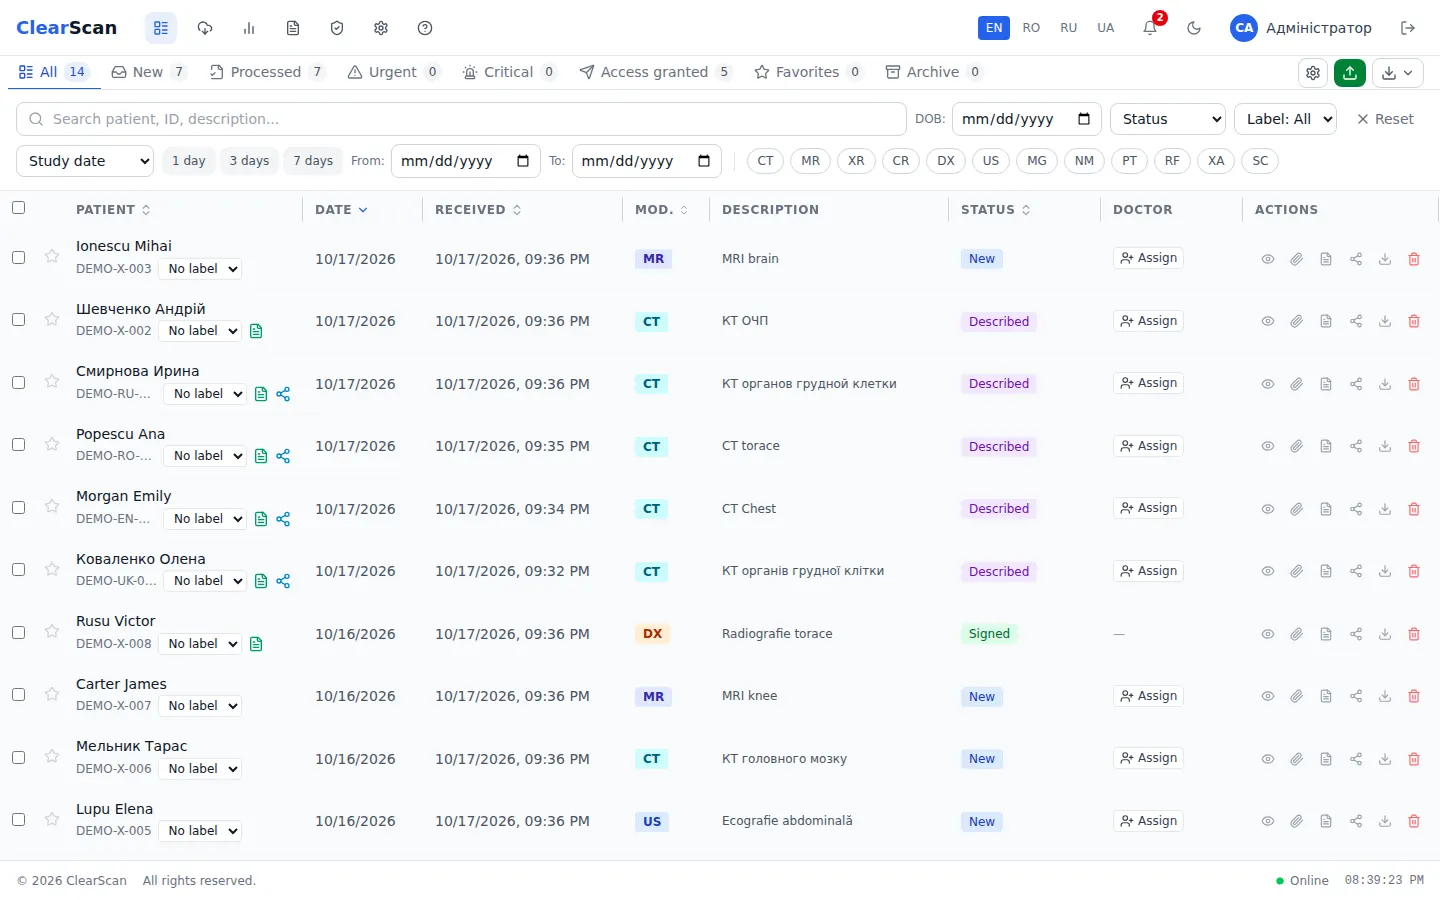Switch to the Access granted tab
Screen dimensions: 1440x900
(x=655, y=72)
